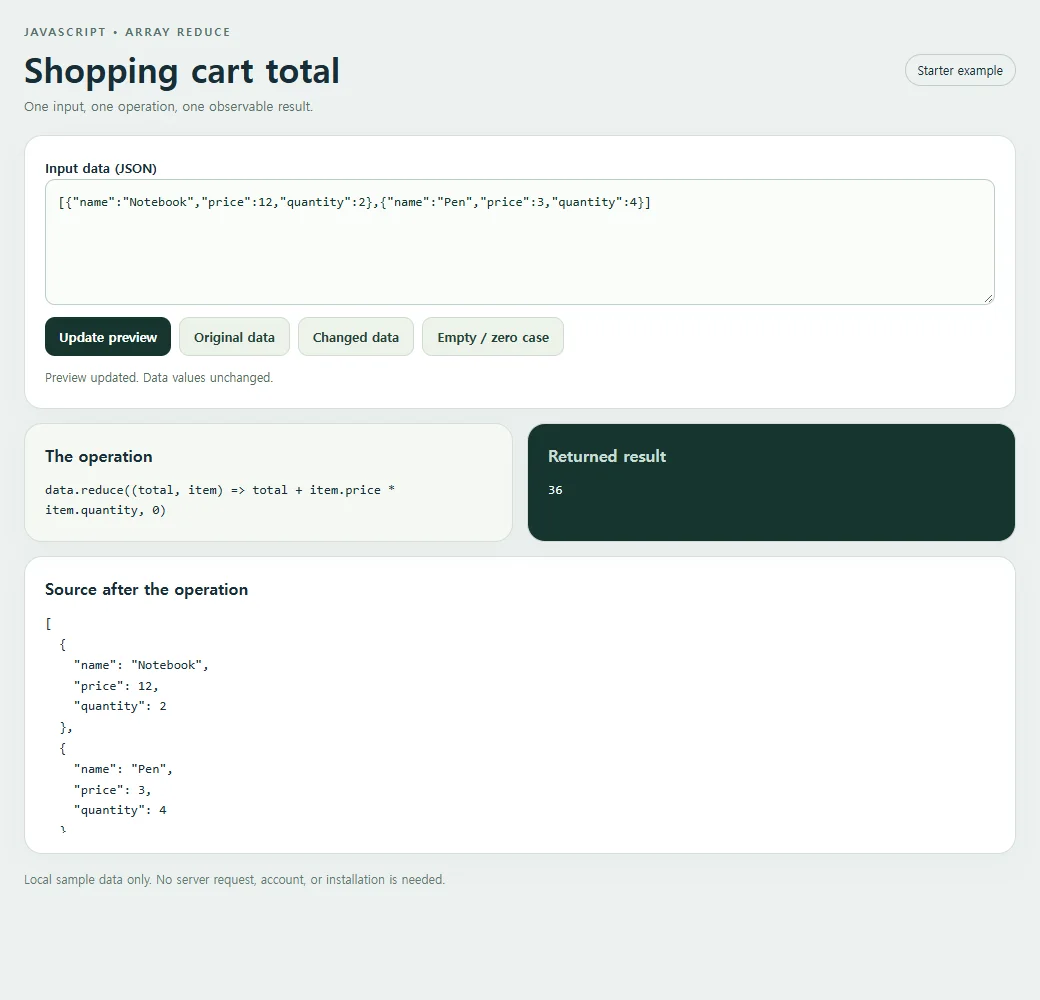Click the Starter example pill

click(960, 70)
